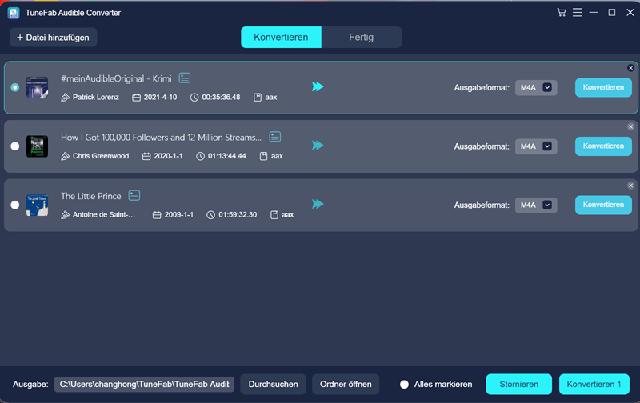640x403 pixels.
Task: Click the Ausgabe output path field
Action: click(x=144, y=384)
